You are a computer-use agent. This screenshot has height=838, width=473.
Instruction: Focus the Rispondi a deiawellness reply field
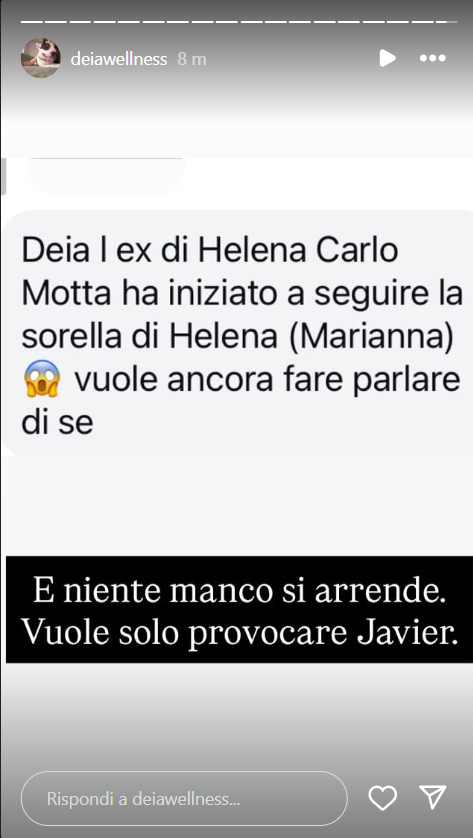[x=184, y=798]
